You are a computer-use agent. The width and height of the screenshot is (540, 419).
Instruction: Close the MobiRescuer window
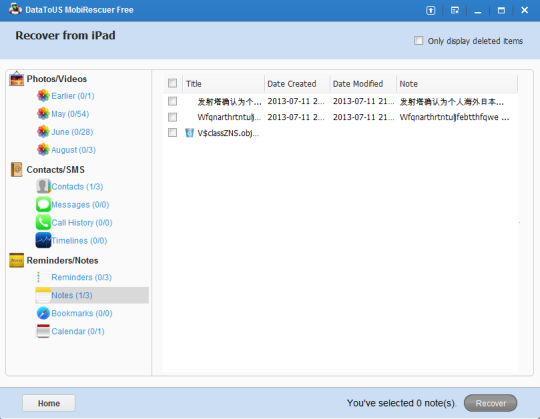[x=525, y=10]
